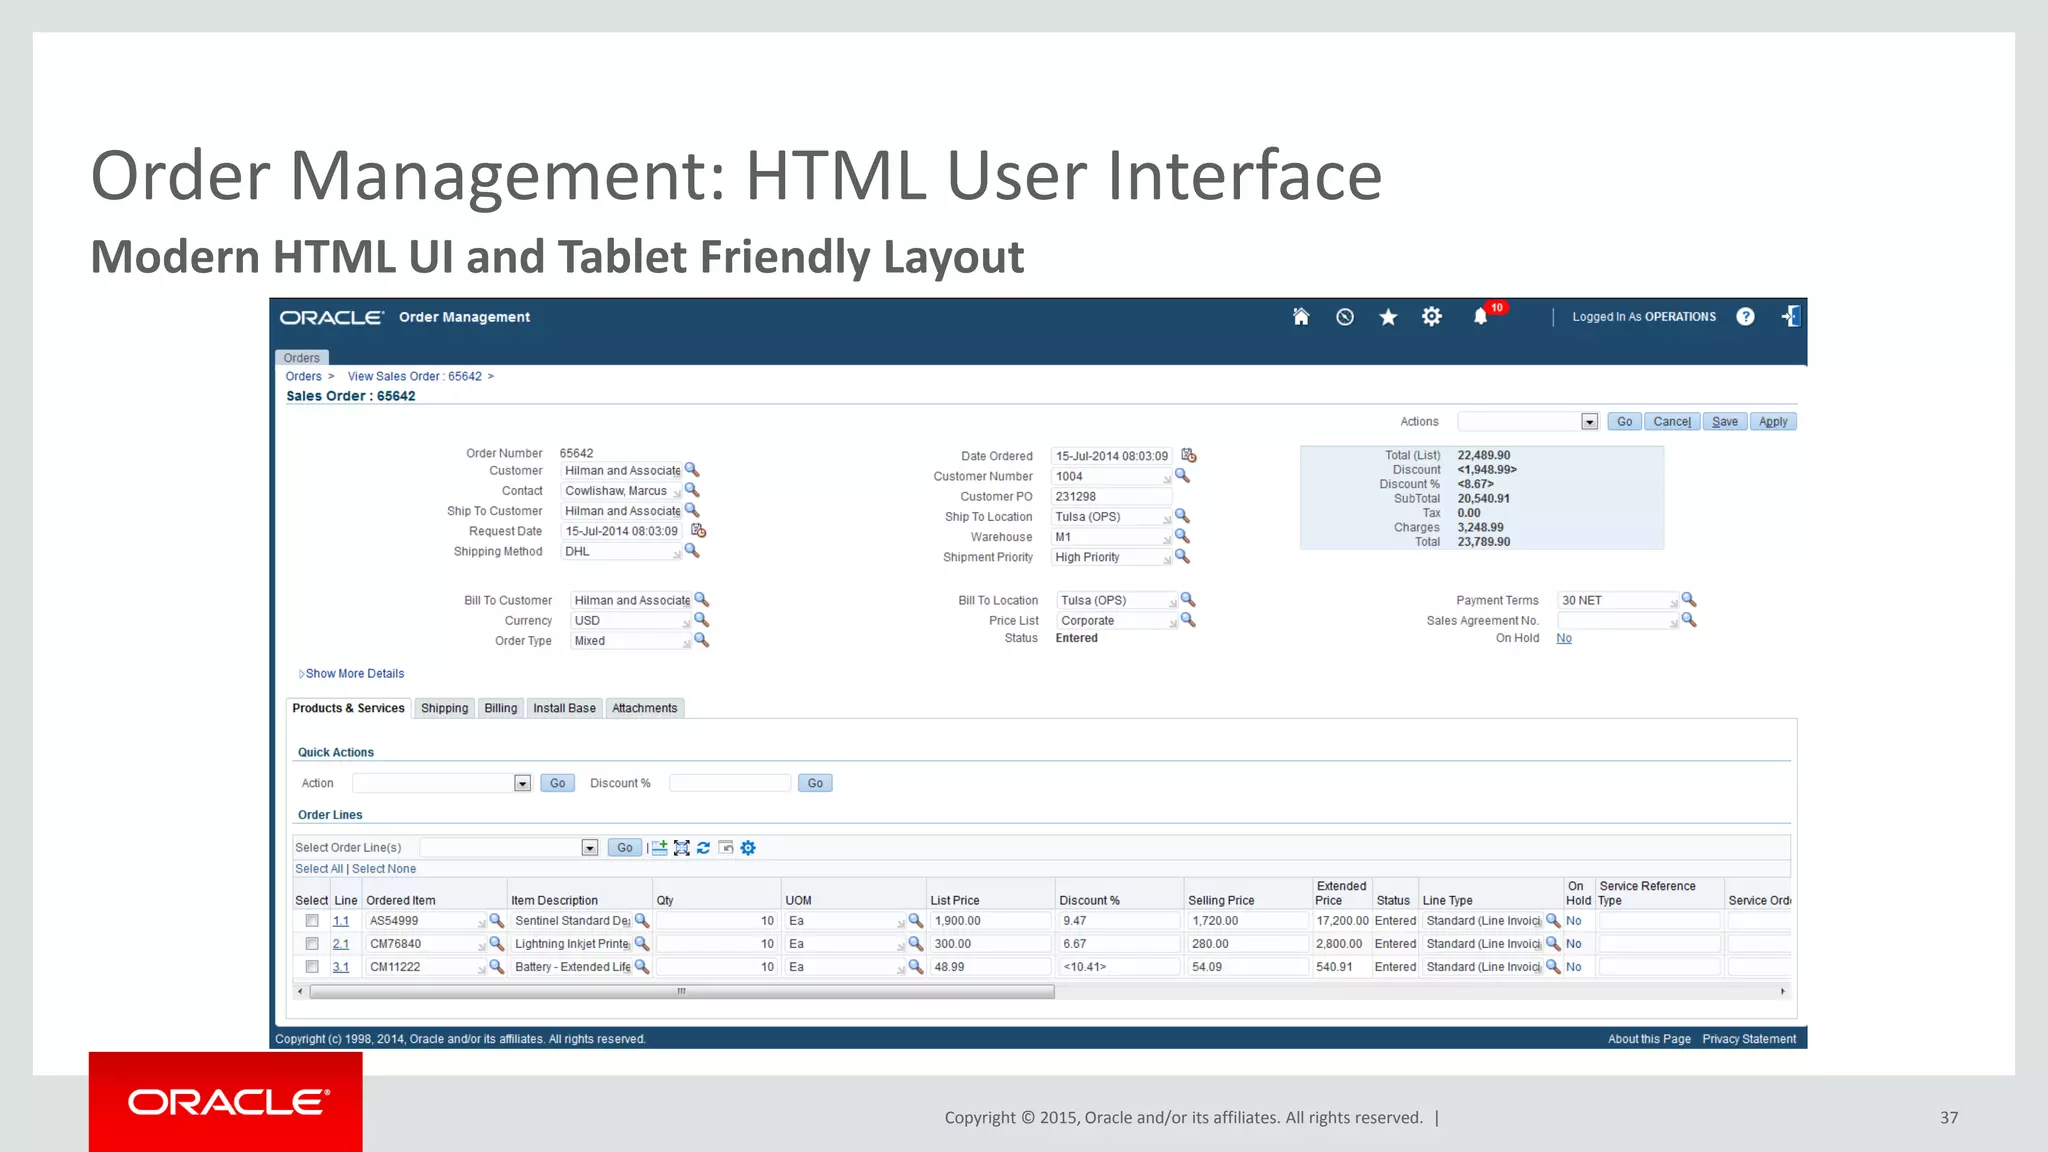
Task: Refresh order lines with blue arrows icon
Action: click(x=704, y=848)
